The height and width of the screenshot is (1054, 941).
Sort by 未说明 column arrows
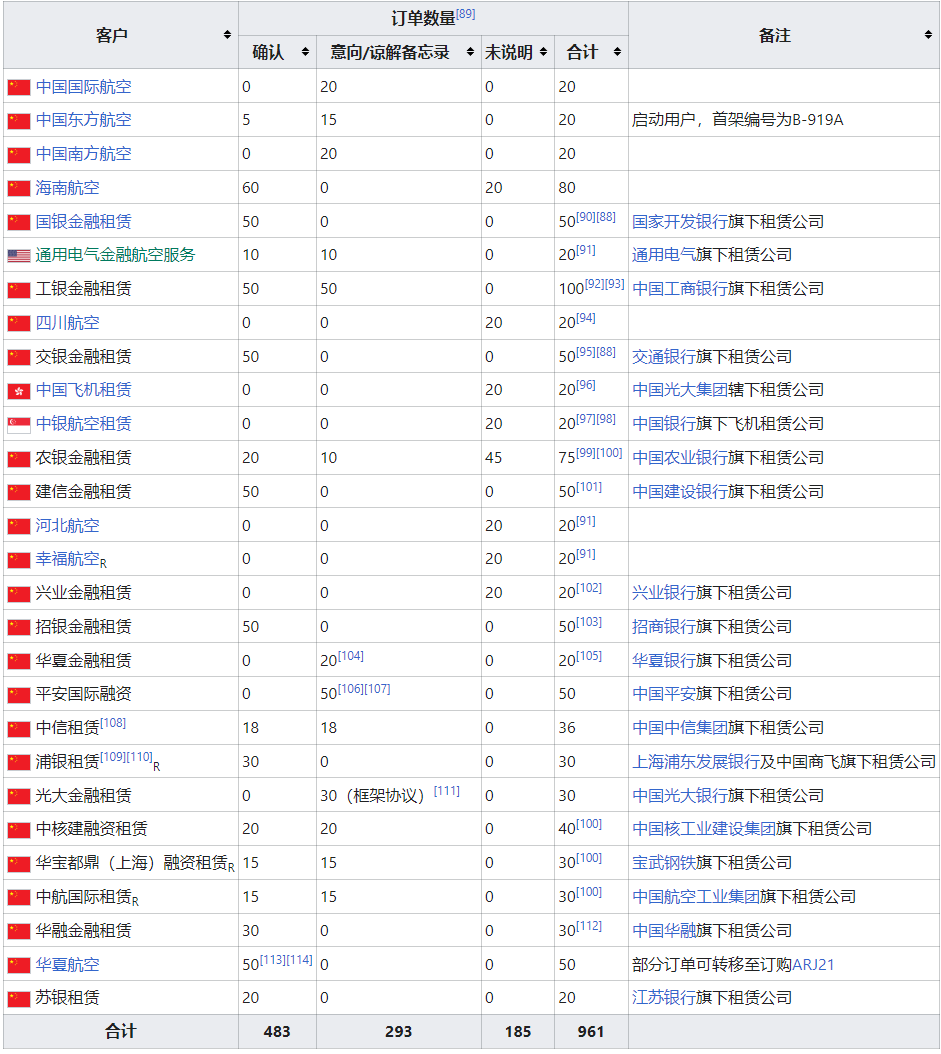pos(543,52)
